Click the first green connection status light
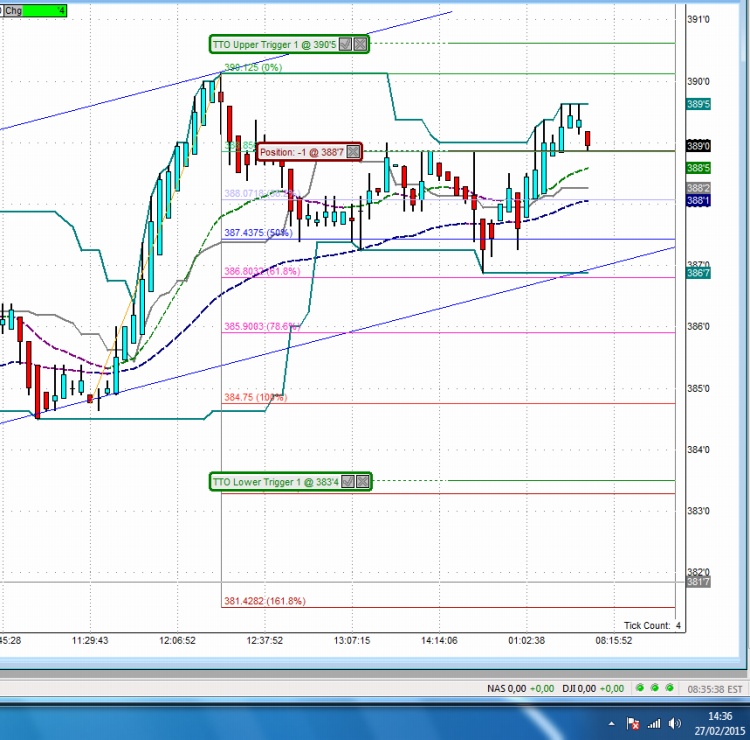Screen dimensions: 750x740 pos(640,688)
